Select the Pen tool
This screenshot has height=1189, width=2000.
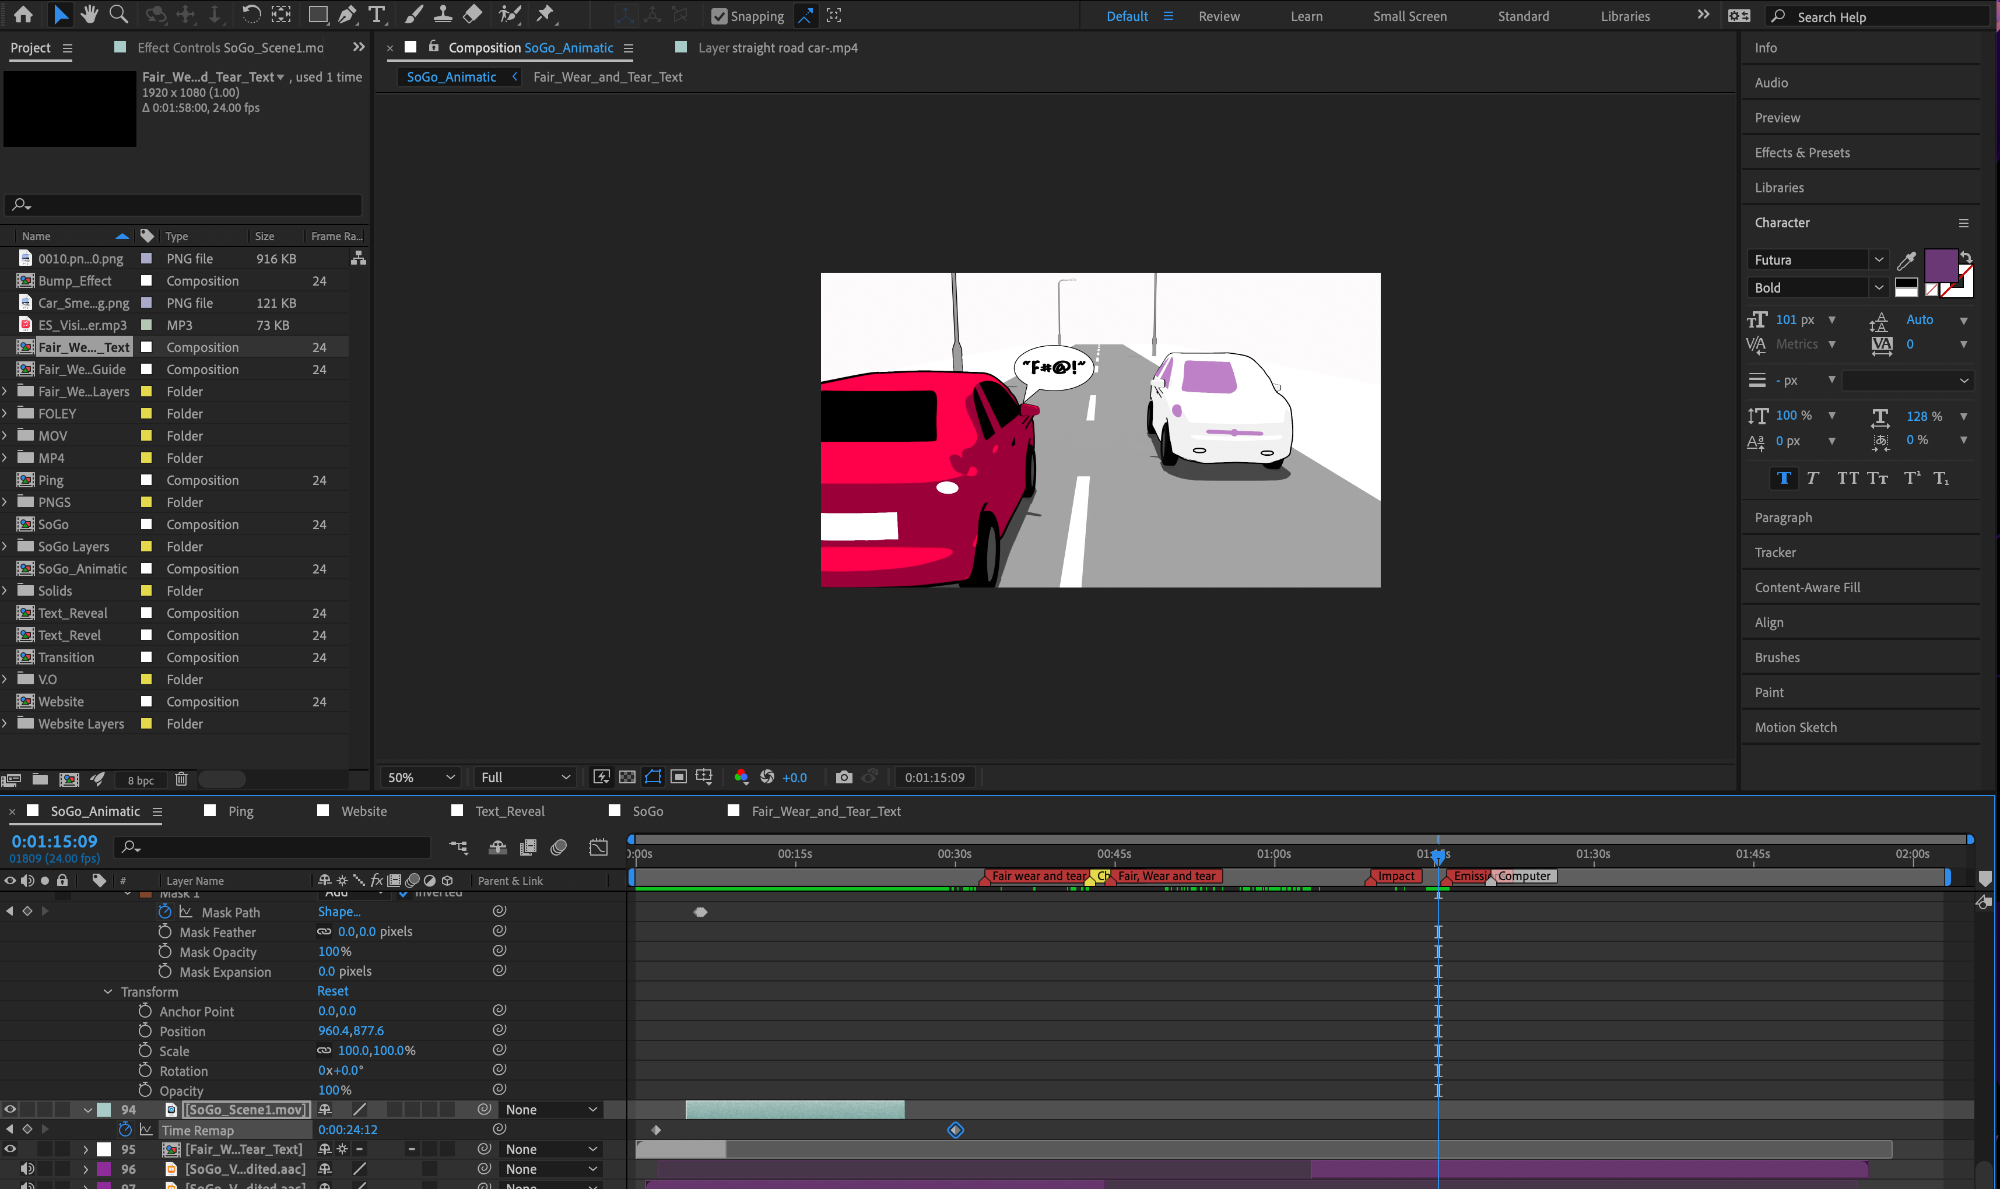coord(346,14)
